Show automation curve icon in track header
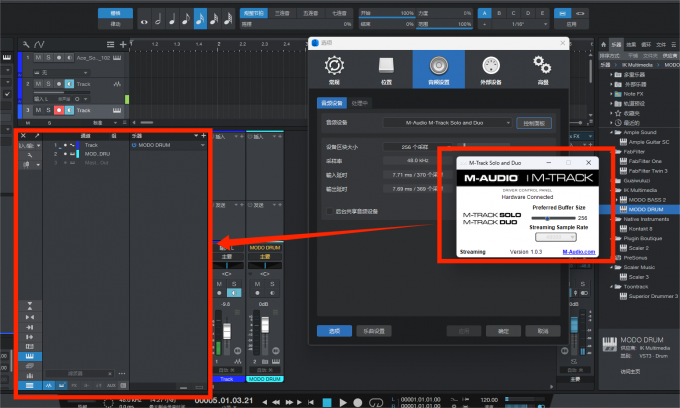 point(39,44)
